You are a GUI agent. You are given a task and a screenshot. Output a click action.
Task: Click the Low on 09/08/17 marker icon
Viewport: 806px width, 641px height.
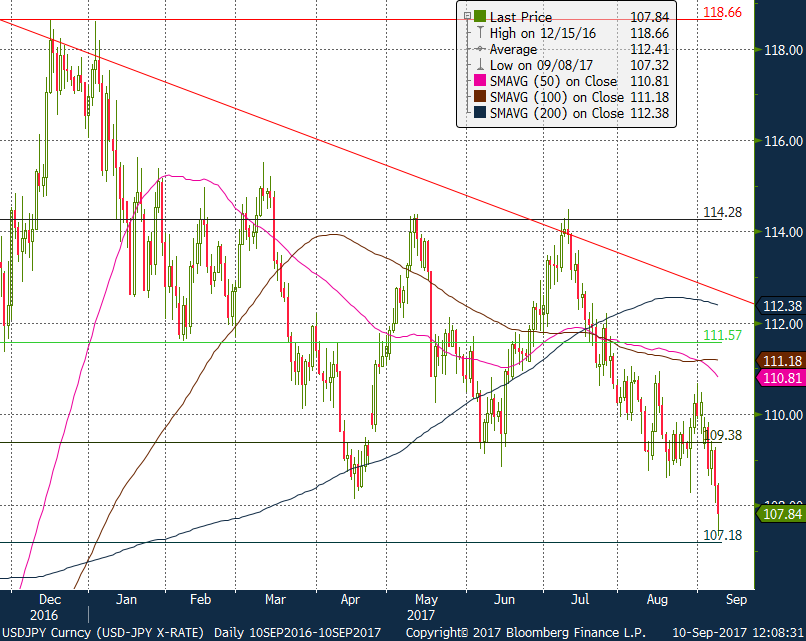tap(481, 65)
